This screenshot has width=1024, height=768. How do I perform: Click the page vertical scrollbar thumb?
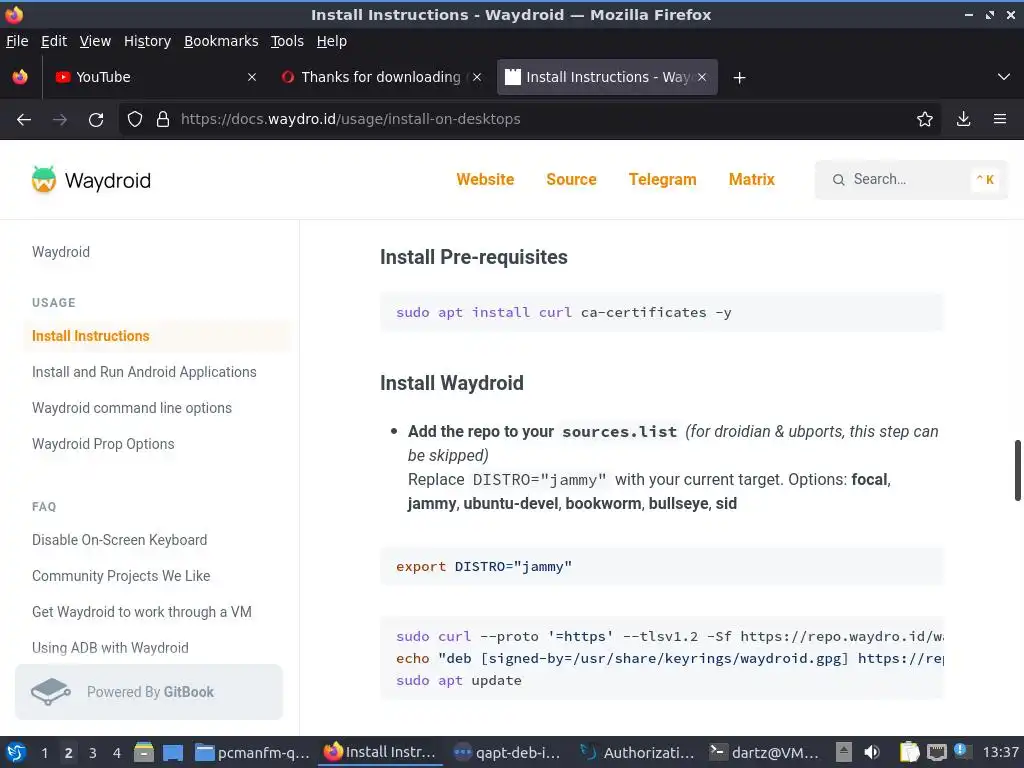[1017, 470]
